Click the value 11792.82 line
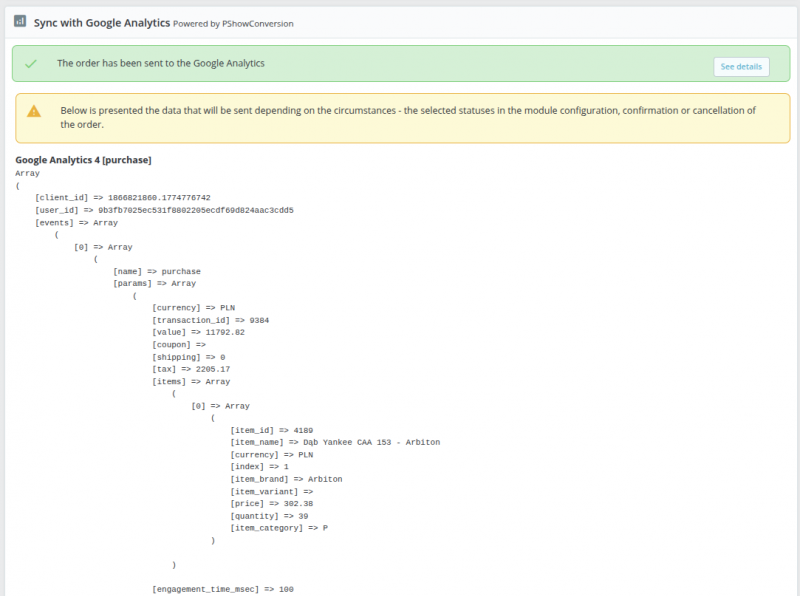 point(198,332)
